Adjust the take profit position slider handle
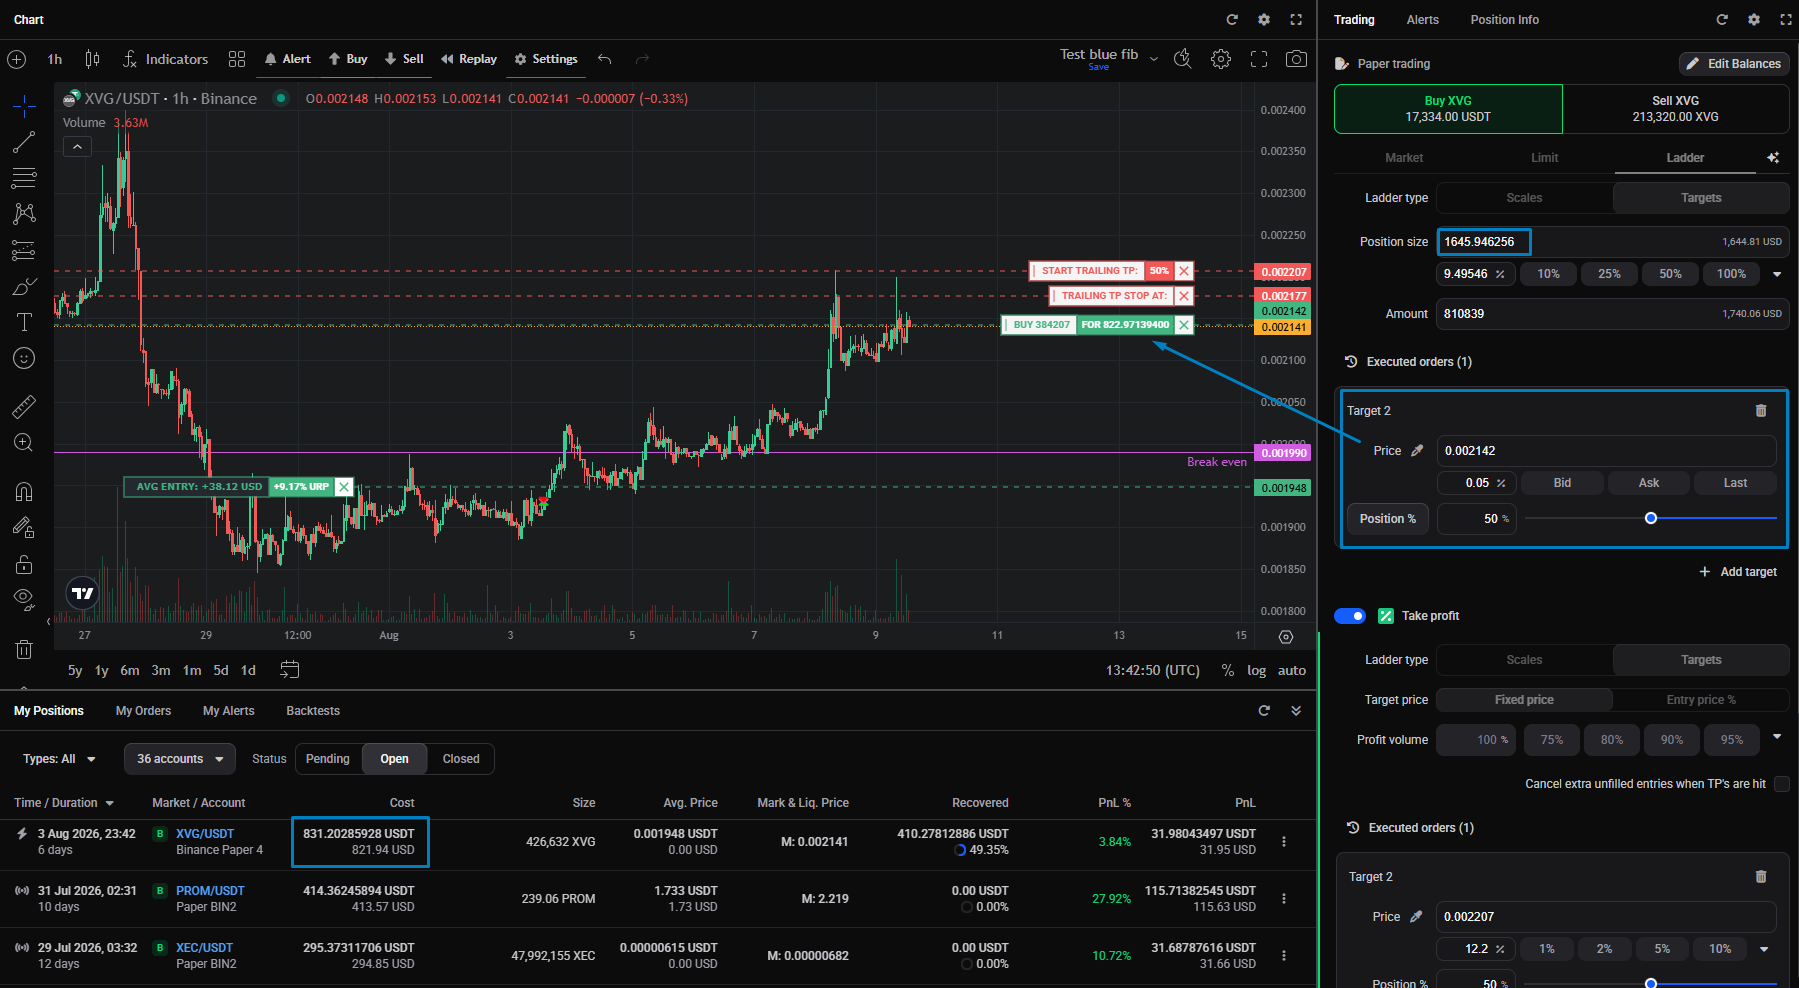Image resolution: width=1799 pixels, height=988 pixels. 1651,984
